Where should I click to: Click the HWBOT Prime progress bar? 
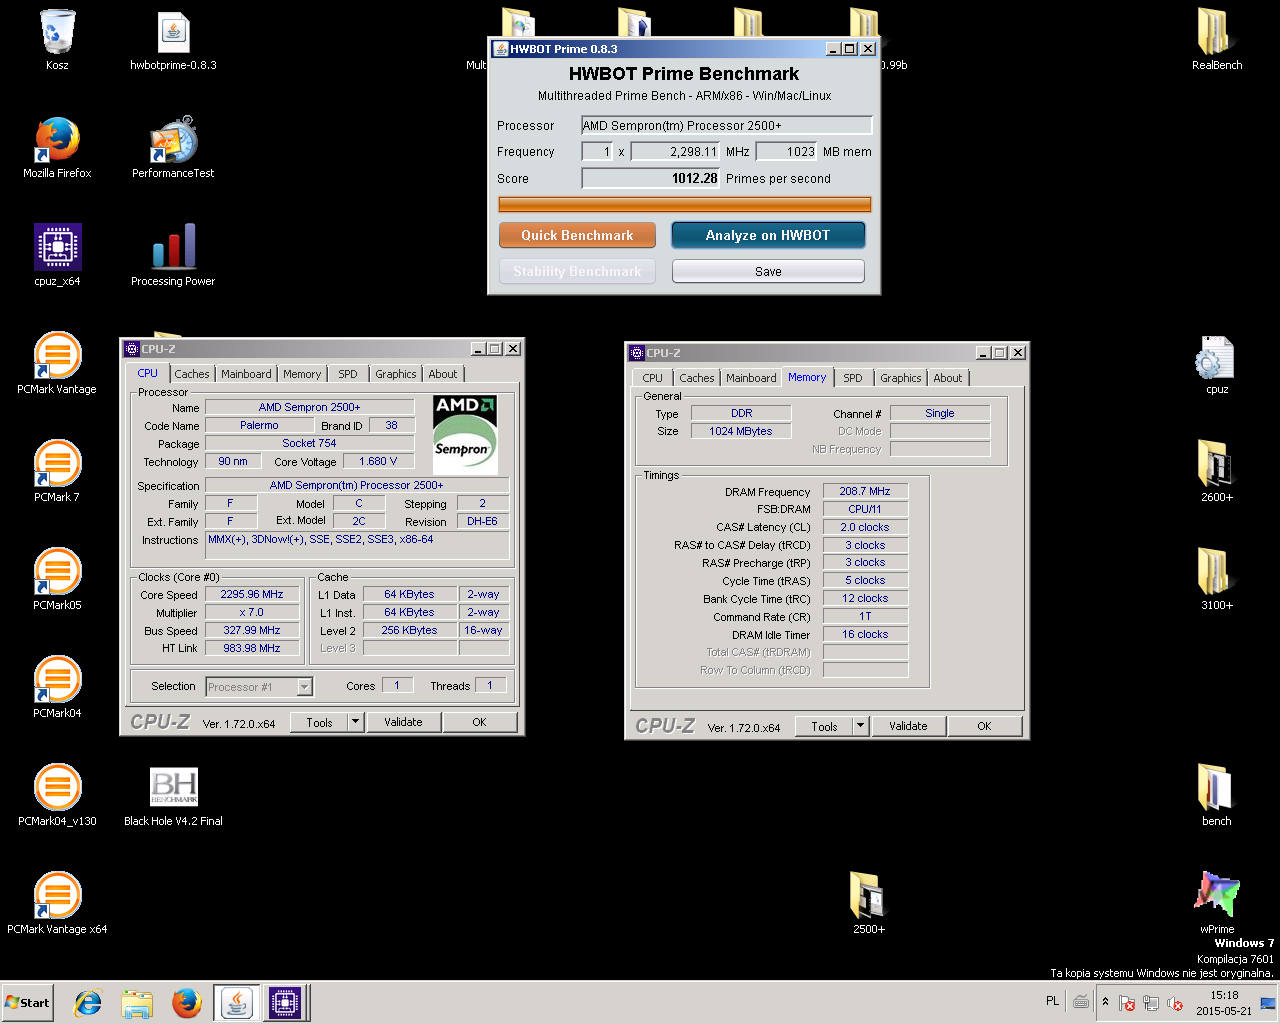pyautogui.click(x=684, y=204)
